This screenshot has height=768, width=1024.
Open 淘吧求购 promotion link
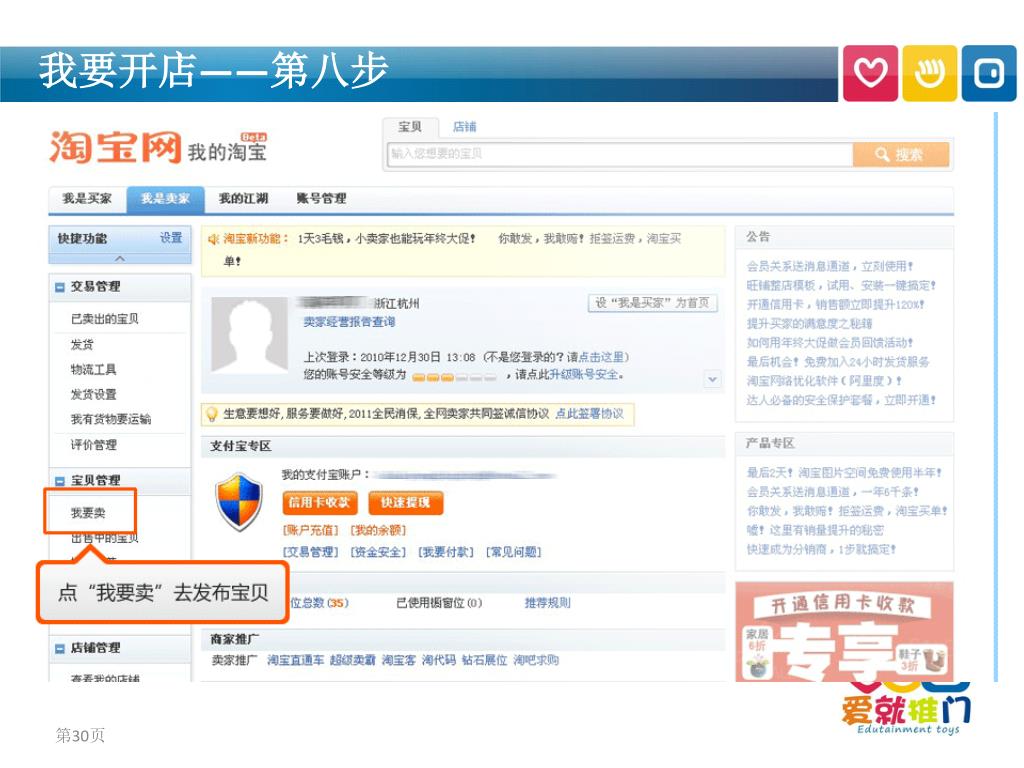click(536, 660)
